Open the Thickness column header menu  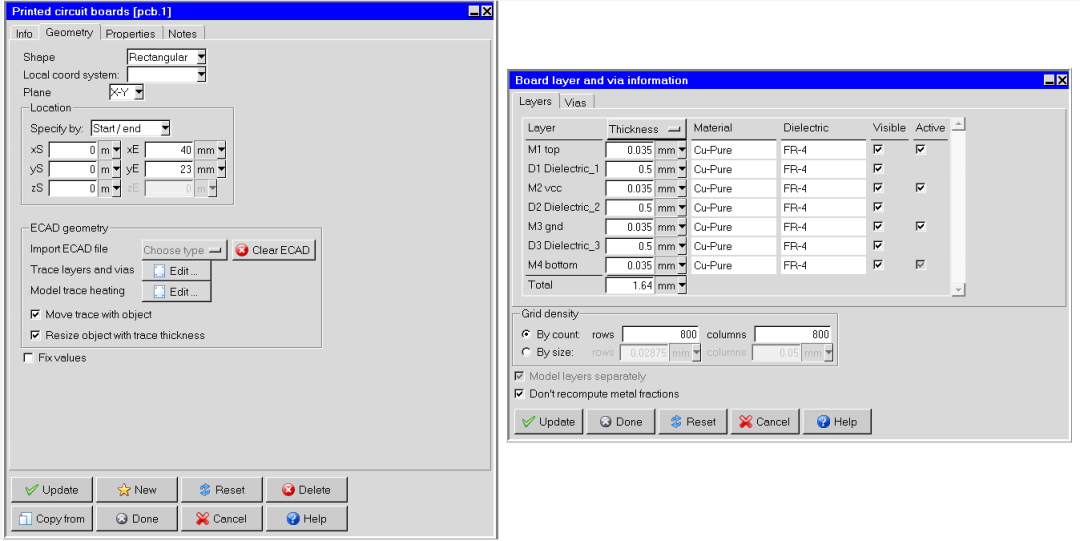coord(646,129)
